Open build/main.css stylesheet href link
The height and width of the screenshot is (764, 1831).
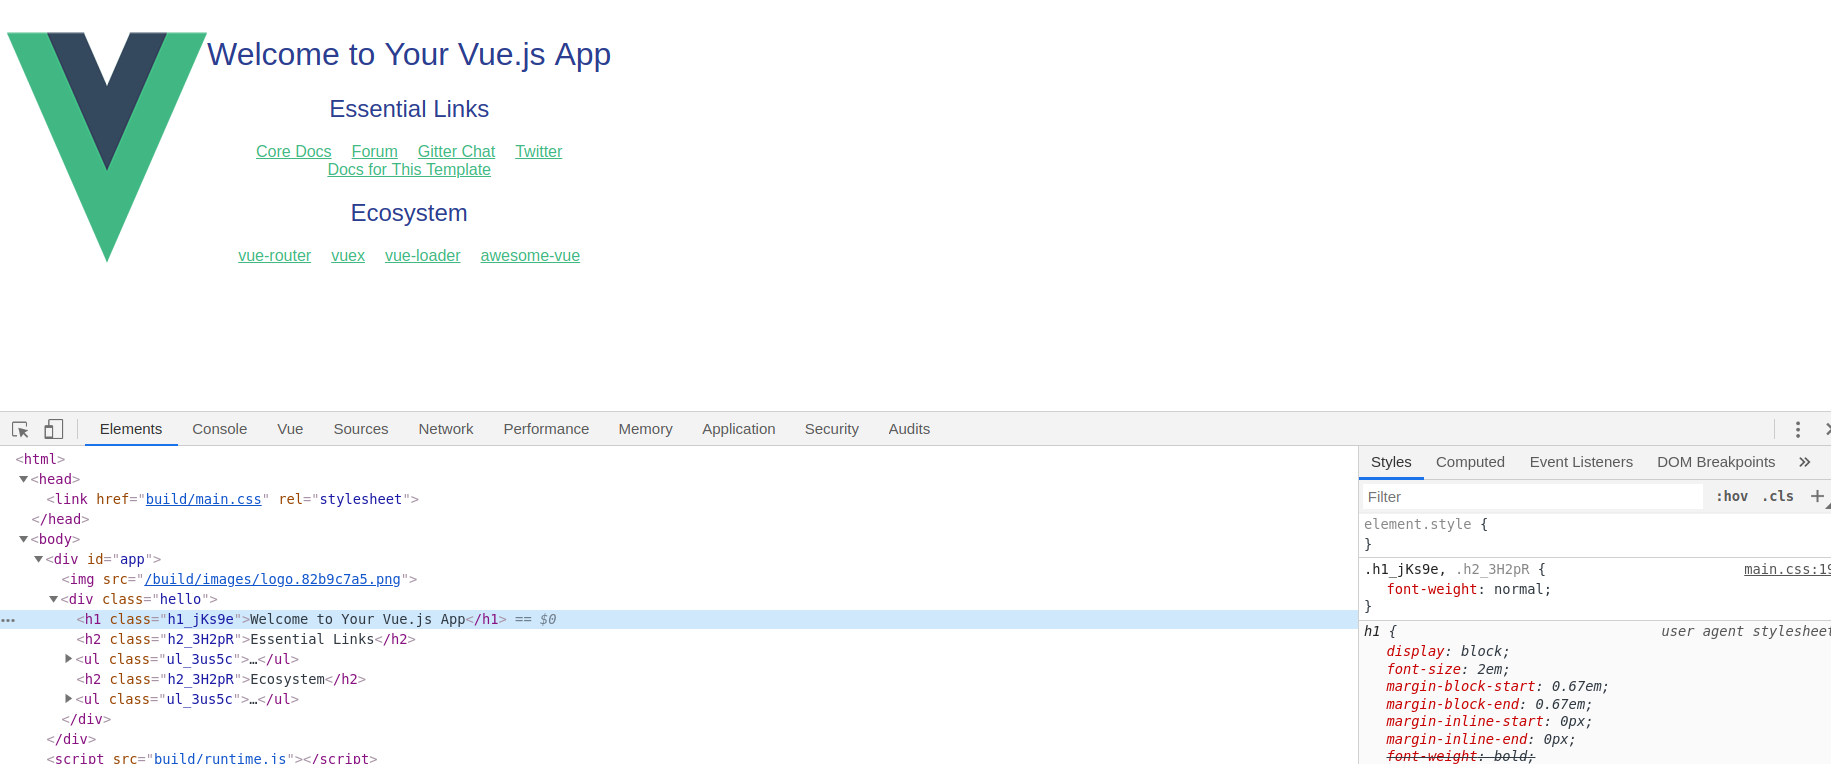pyautogui.click(x=203, y=499)
